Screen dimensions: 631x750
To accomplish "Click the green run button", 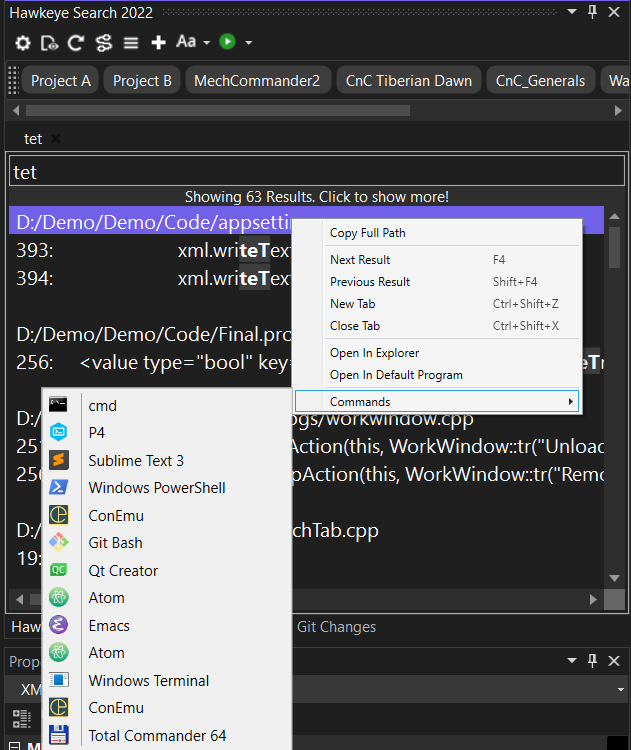I will coord(227,42).
